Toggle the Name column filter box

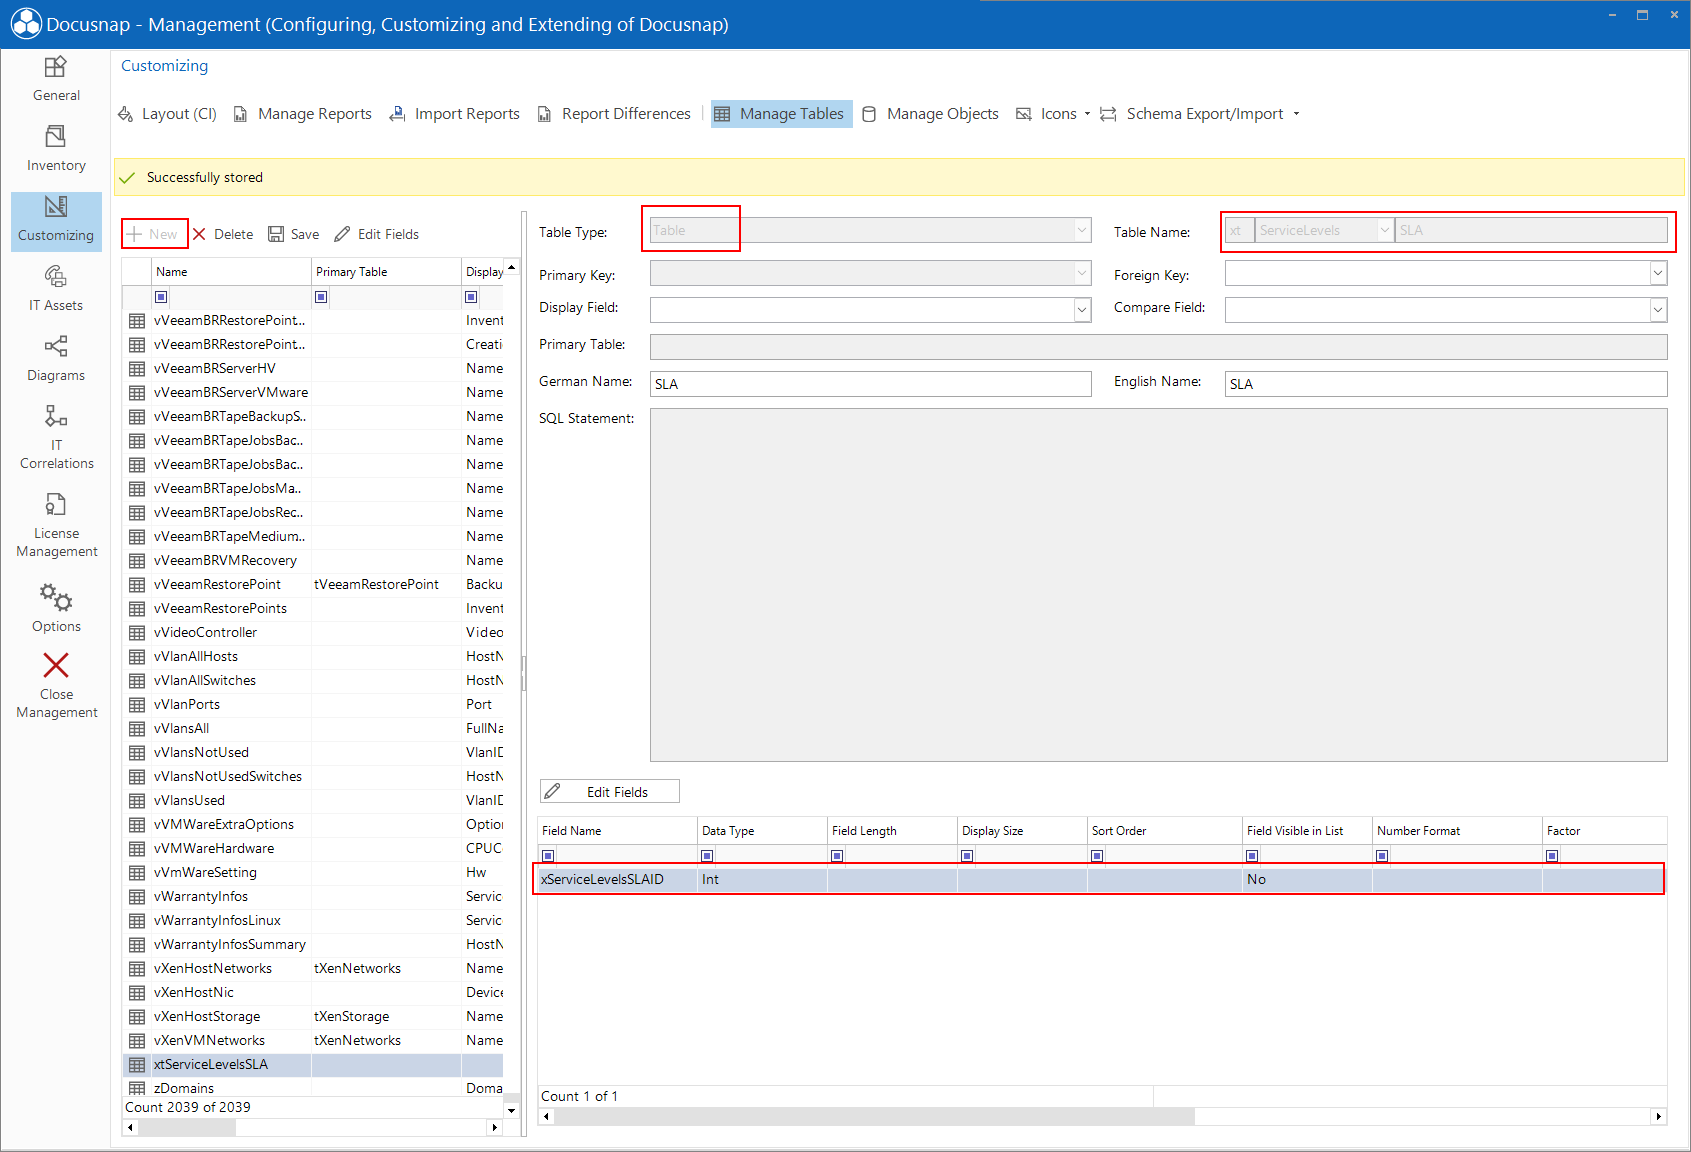(x=161, y=297)
